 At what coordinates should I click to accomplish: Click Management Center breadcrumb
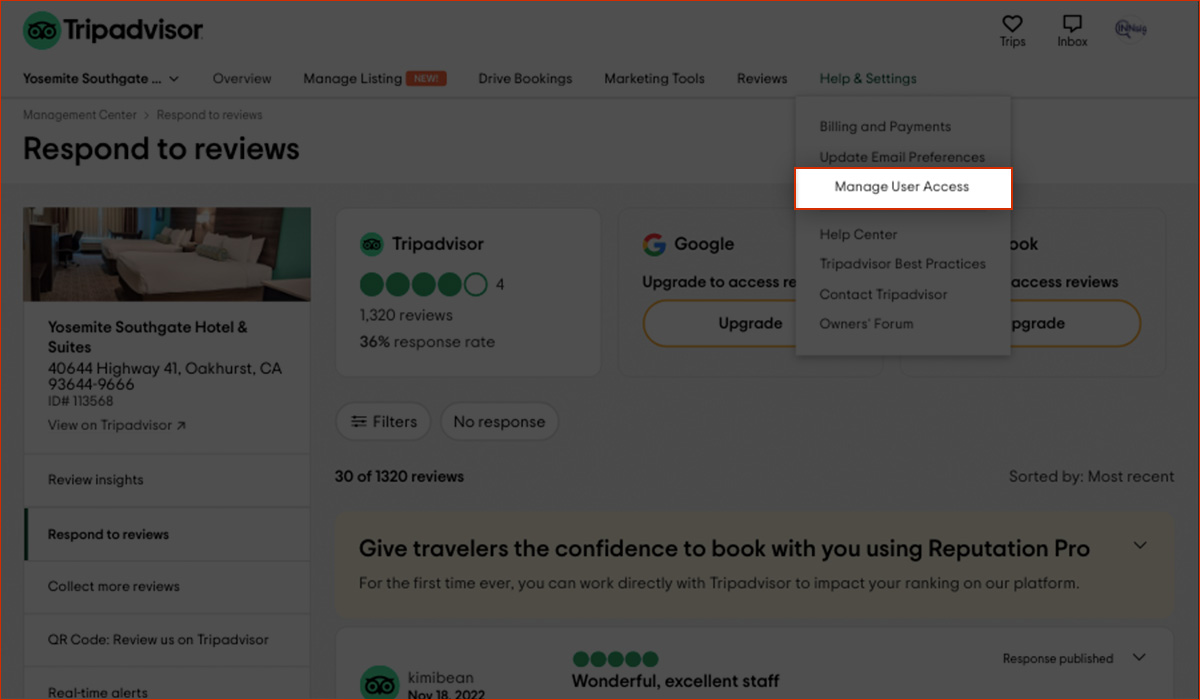[80, 115]
